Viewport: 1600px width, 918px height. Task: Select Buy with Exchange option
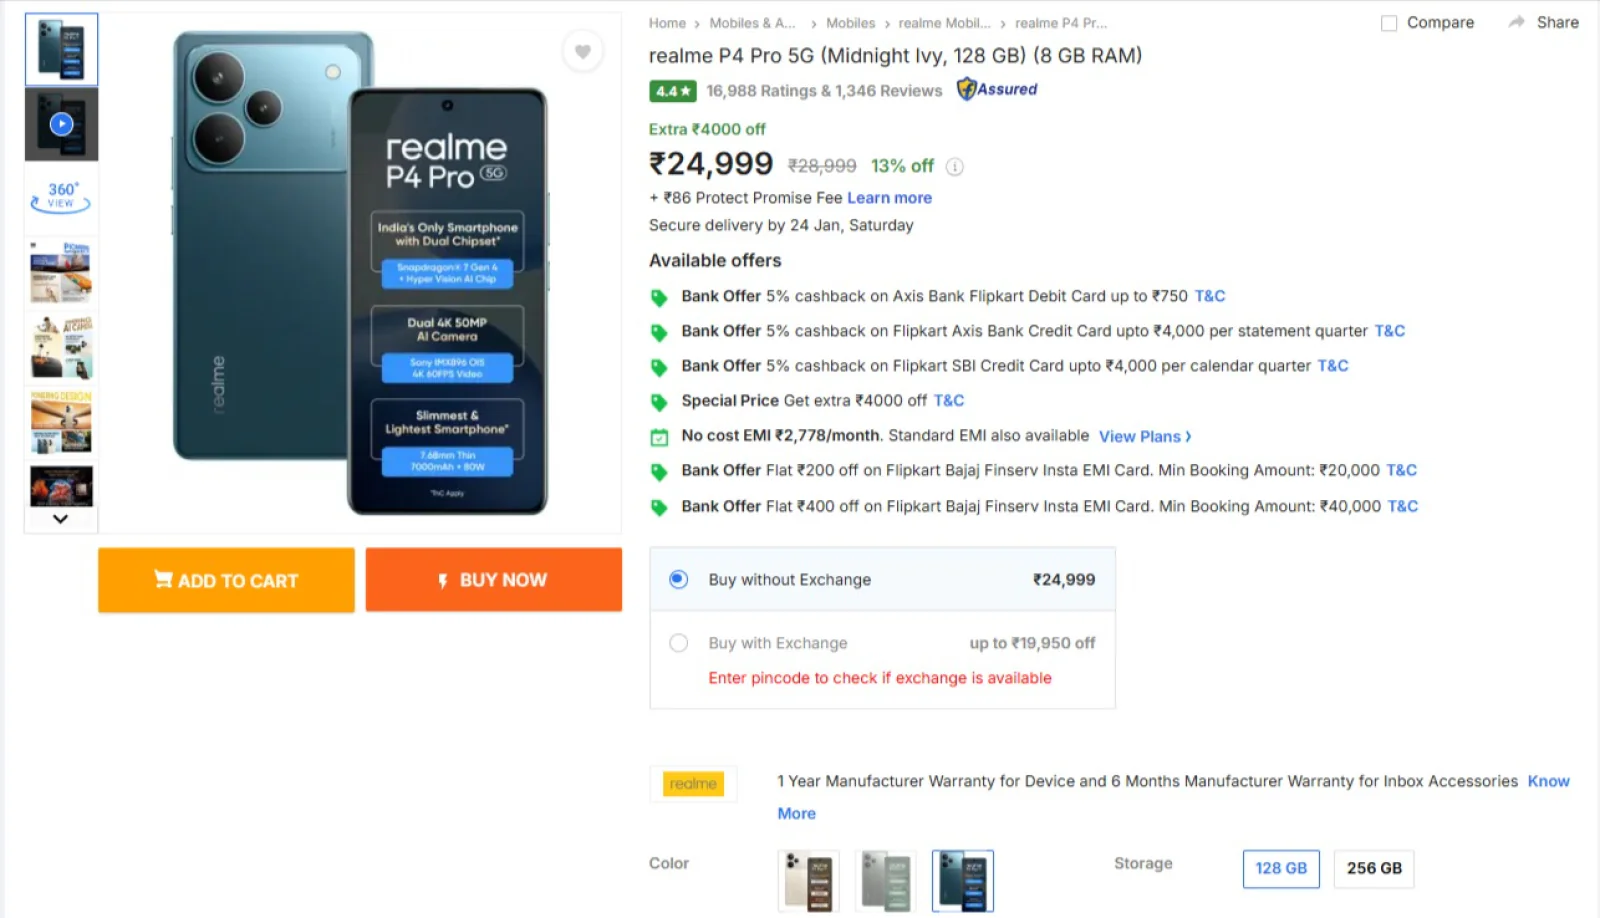click(x=679, y=643)
